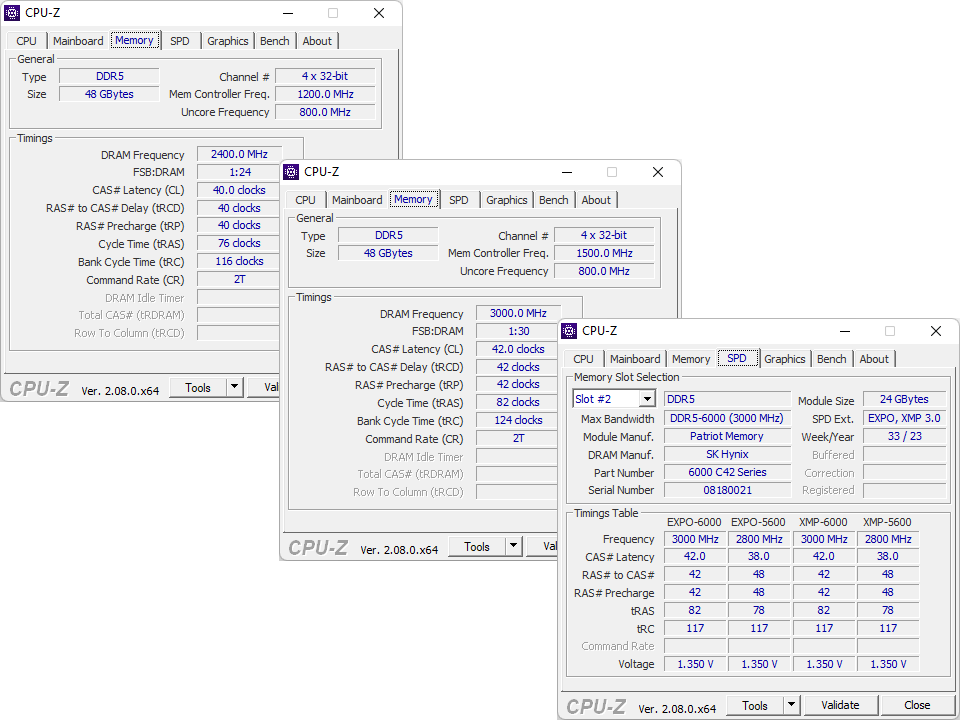
Task: Go to the Bench tab in the SPD window
Action: [831, 359]
